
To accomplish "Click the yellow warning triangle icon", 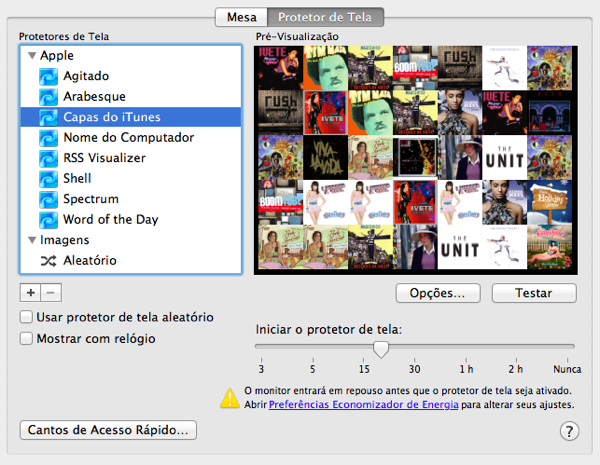I will point(230,398).
